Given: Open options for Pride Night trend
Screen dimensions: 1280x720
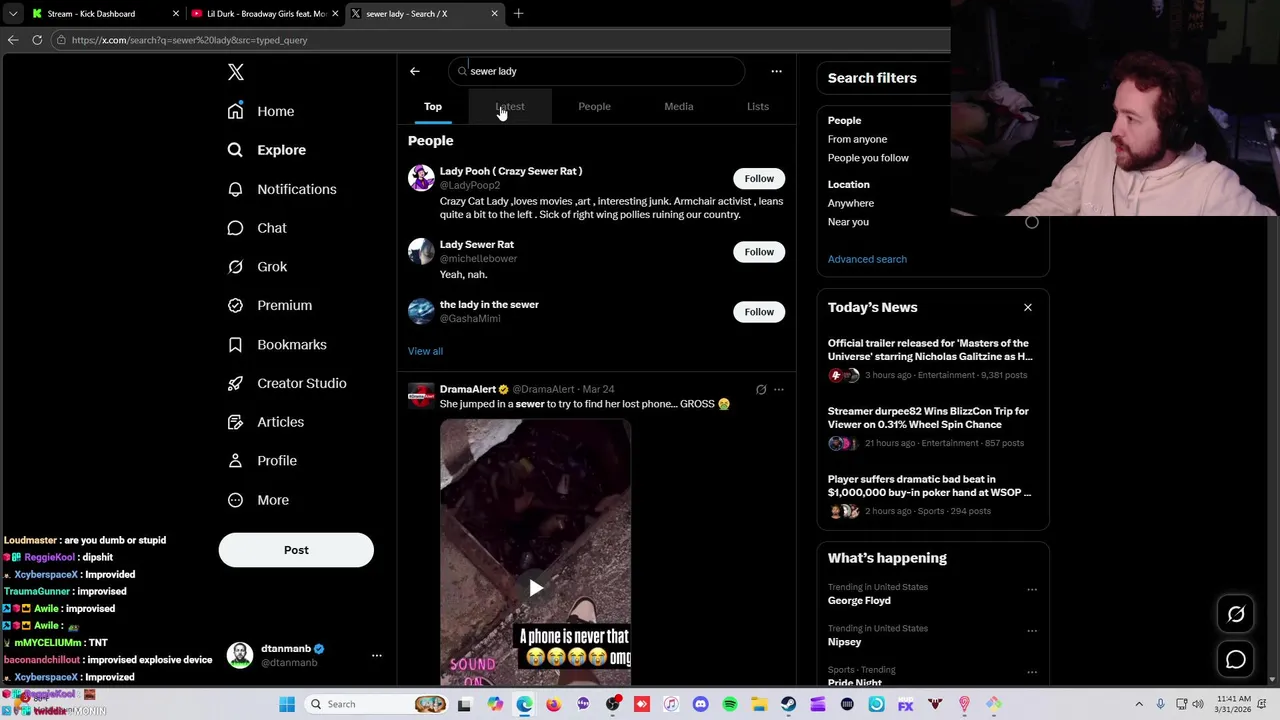Looking at the screenshot, I should (1032, 672).
